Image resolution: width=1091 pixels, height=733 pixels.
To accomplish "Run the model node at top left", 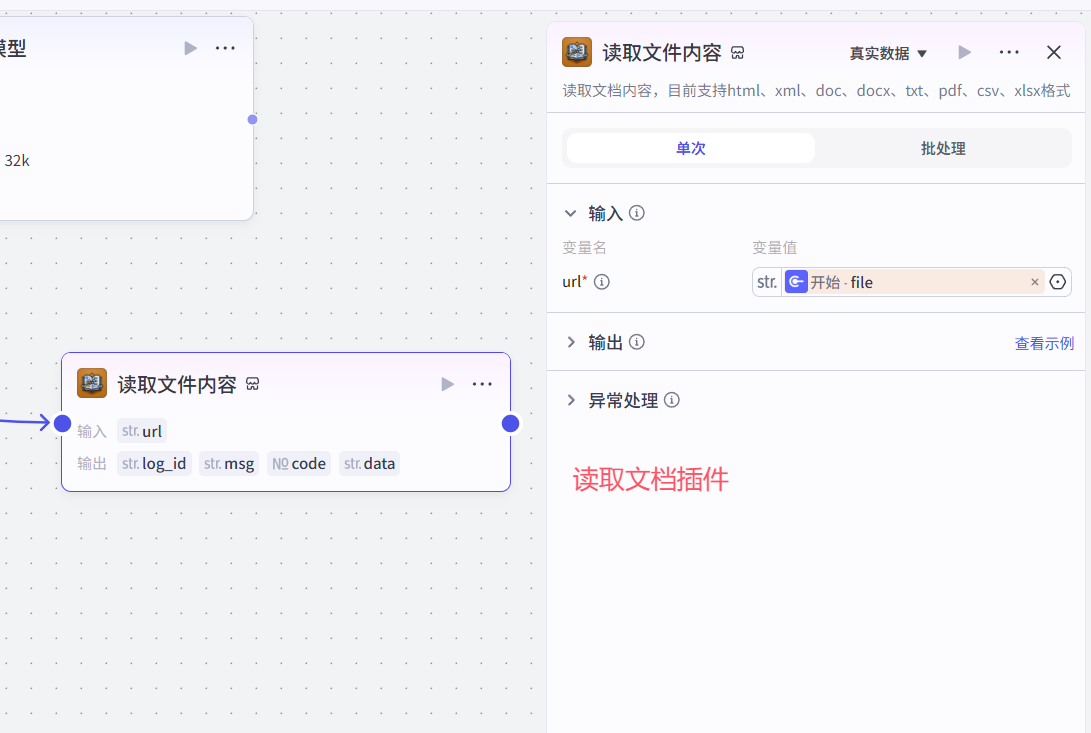I will [x=190, y=48].
